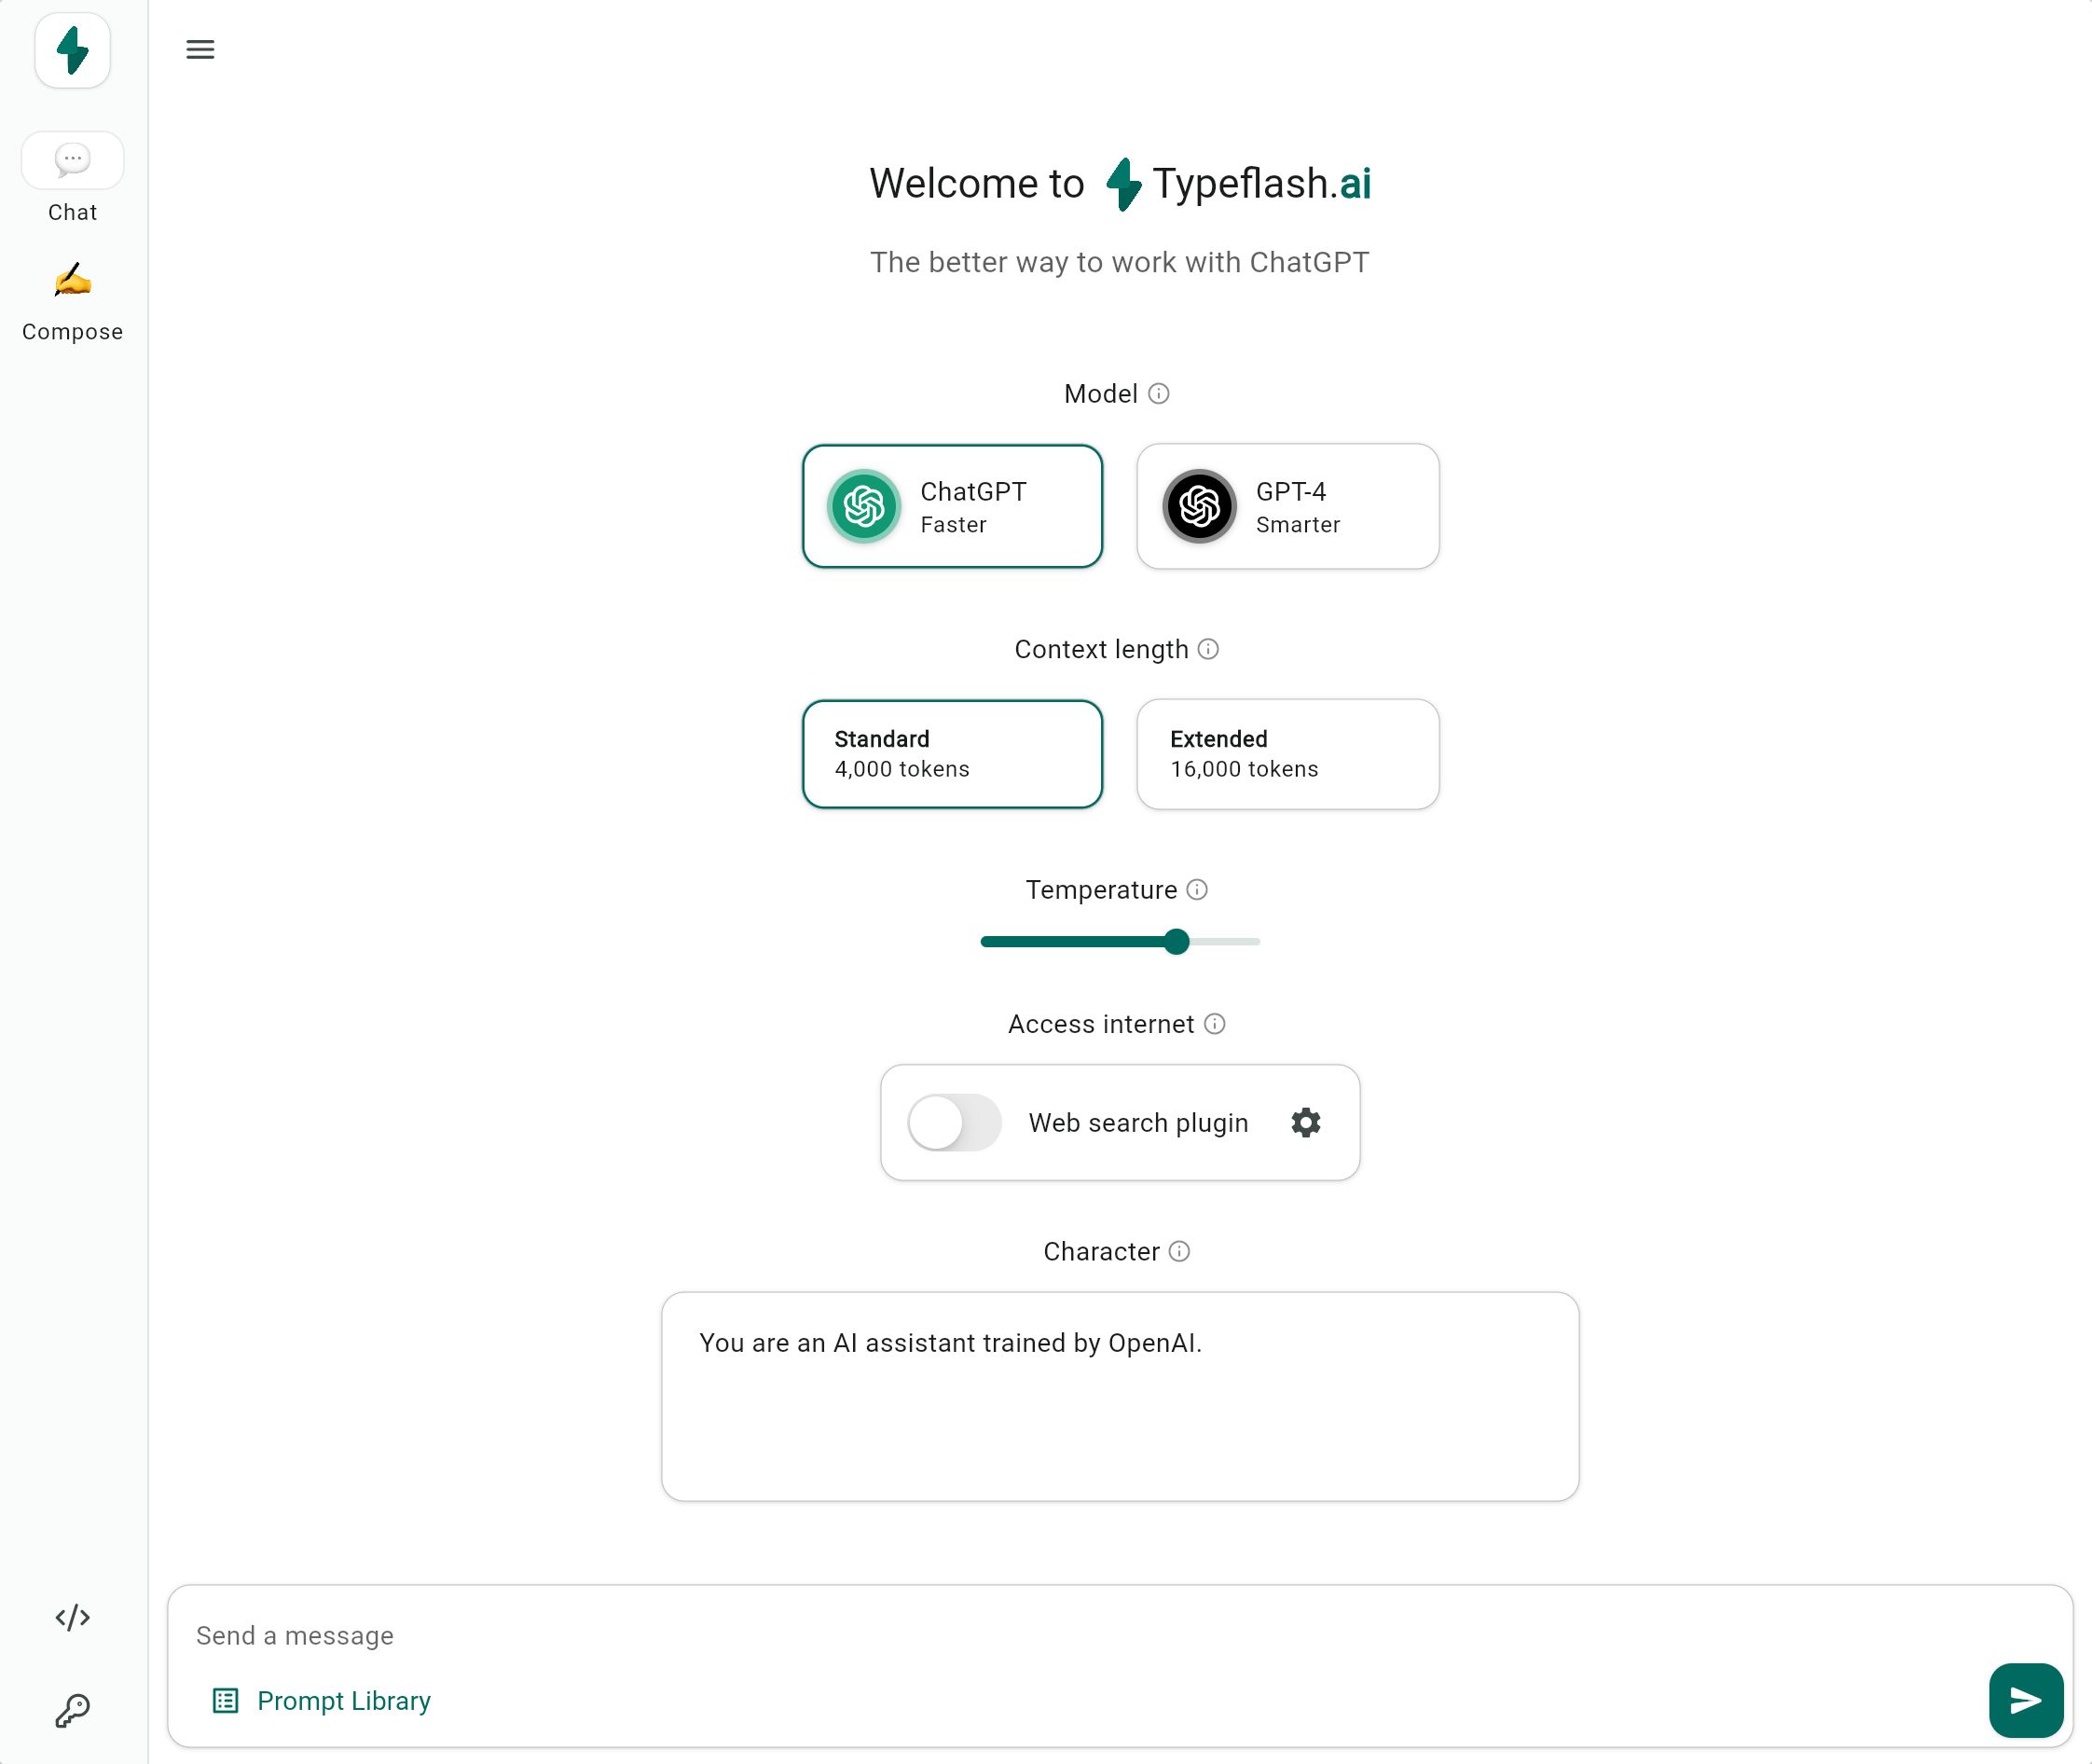
Task: Select the GPT-4 Smarter model
Action: pyautogui.click(x=1287, y=506)
